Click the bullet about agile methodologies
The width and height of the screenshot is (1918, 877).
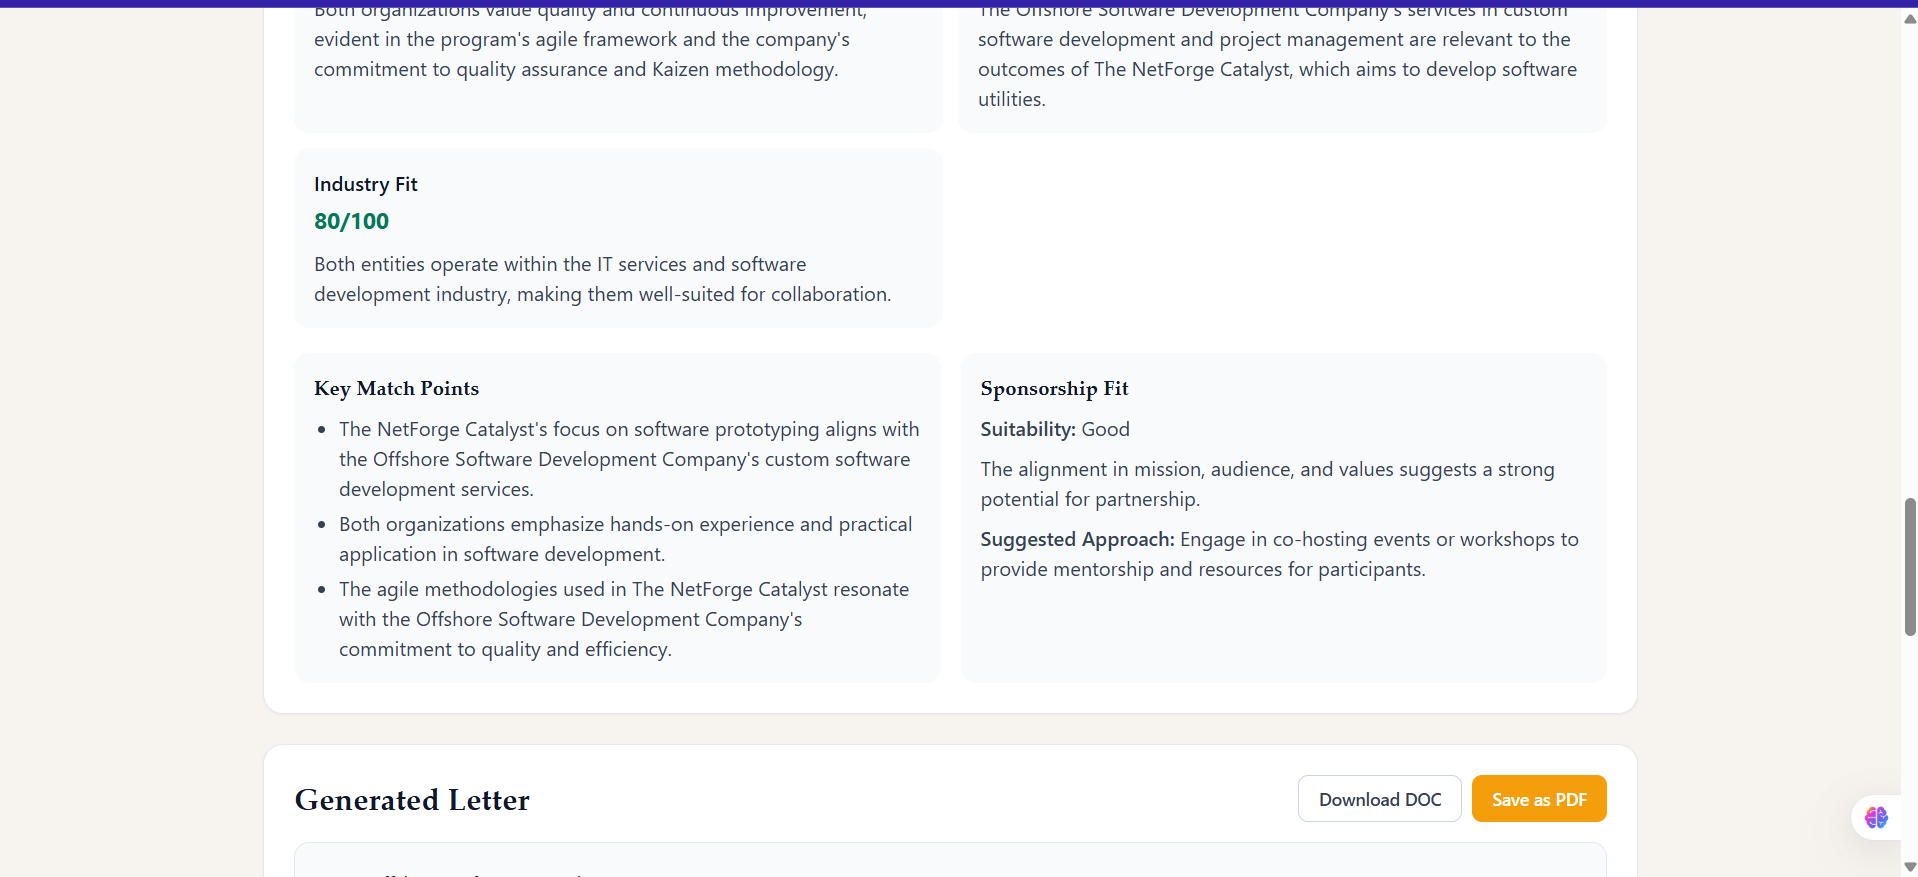coord(624,619)
